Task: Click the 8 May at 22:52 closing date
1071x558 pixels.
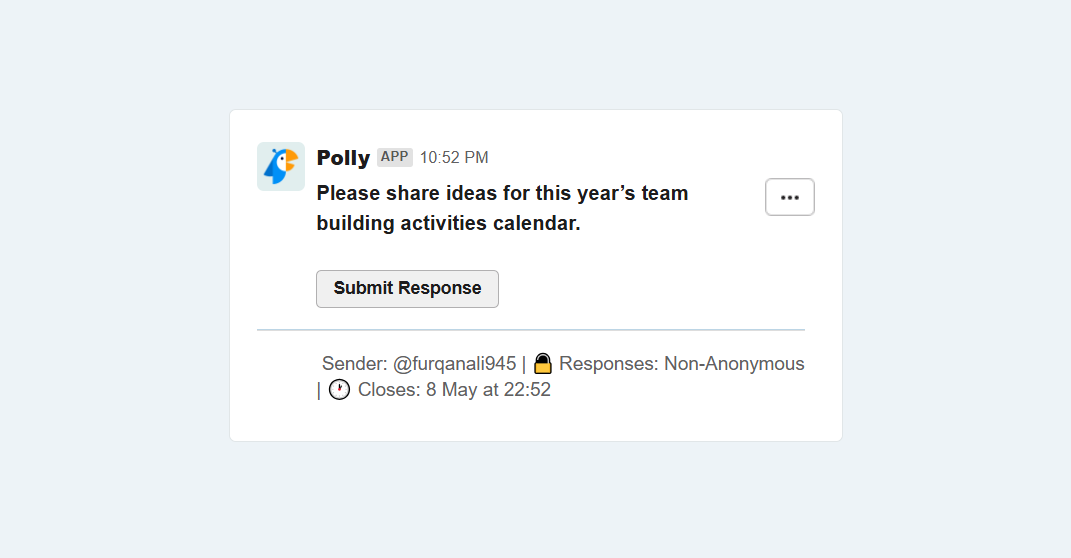Action: pos(488,389)
